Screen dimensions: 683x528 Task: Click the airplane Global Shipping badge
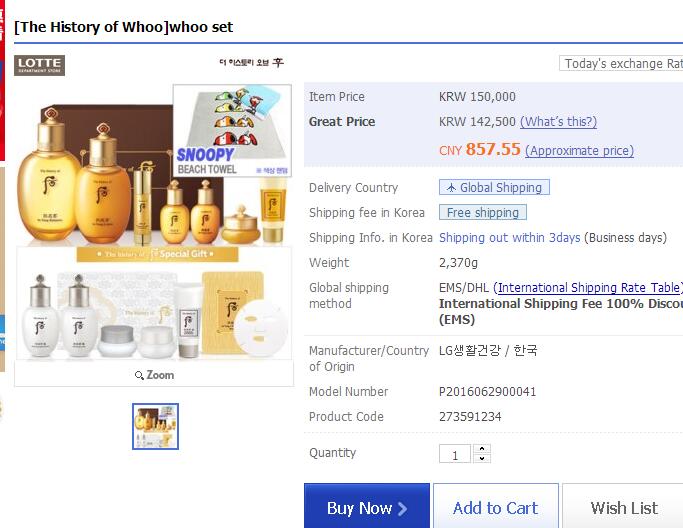[x=494, y=187]
